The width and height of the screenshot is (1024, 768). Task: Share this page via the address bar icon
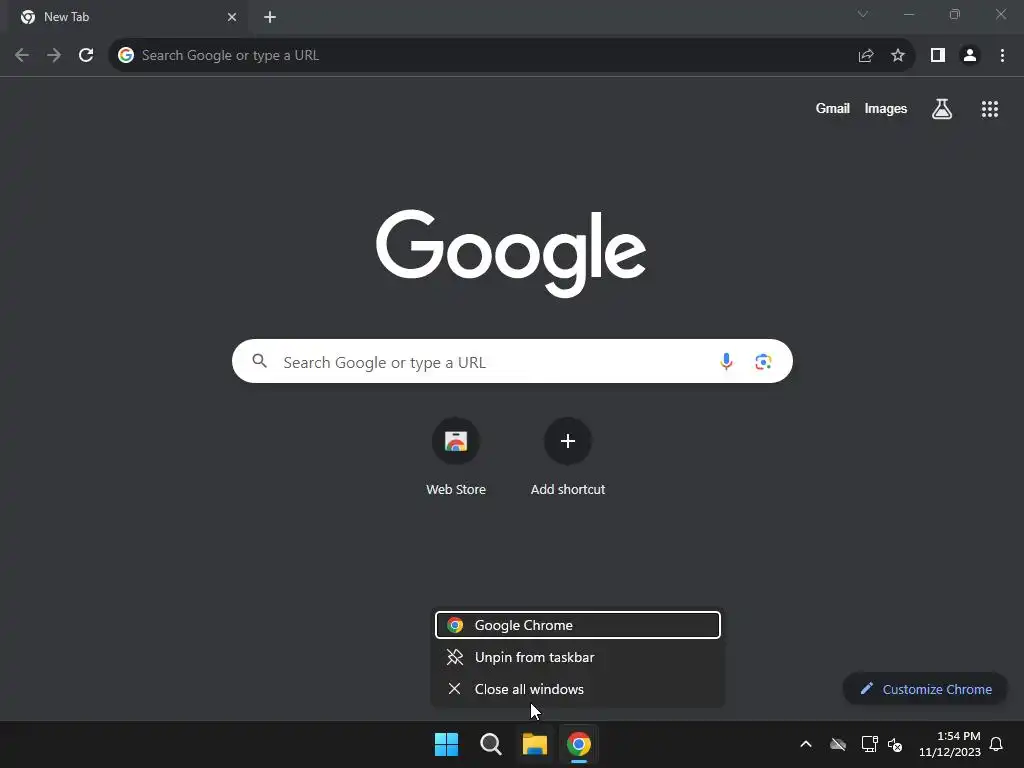pyautogui.click(x=866, y=56)
